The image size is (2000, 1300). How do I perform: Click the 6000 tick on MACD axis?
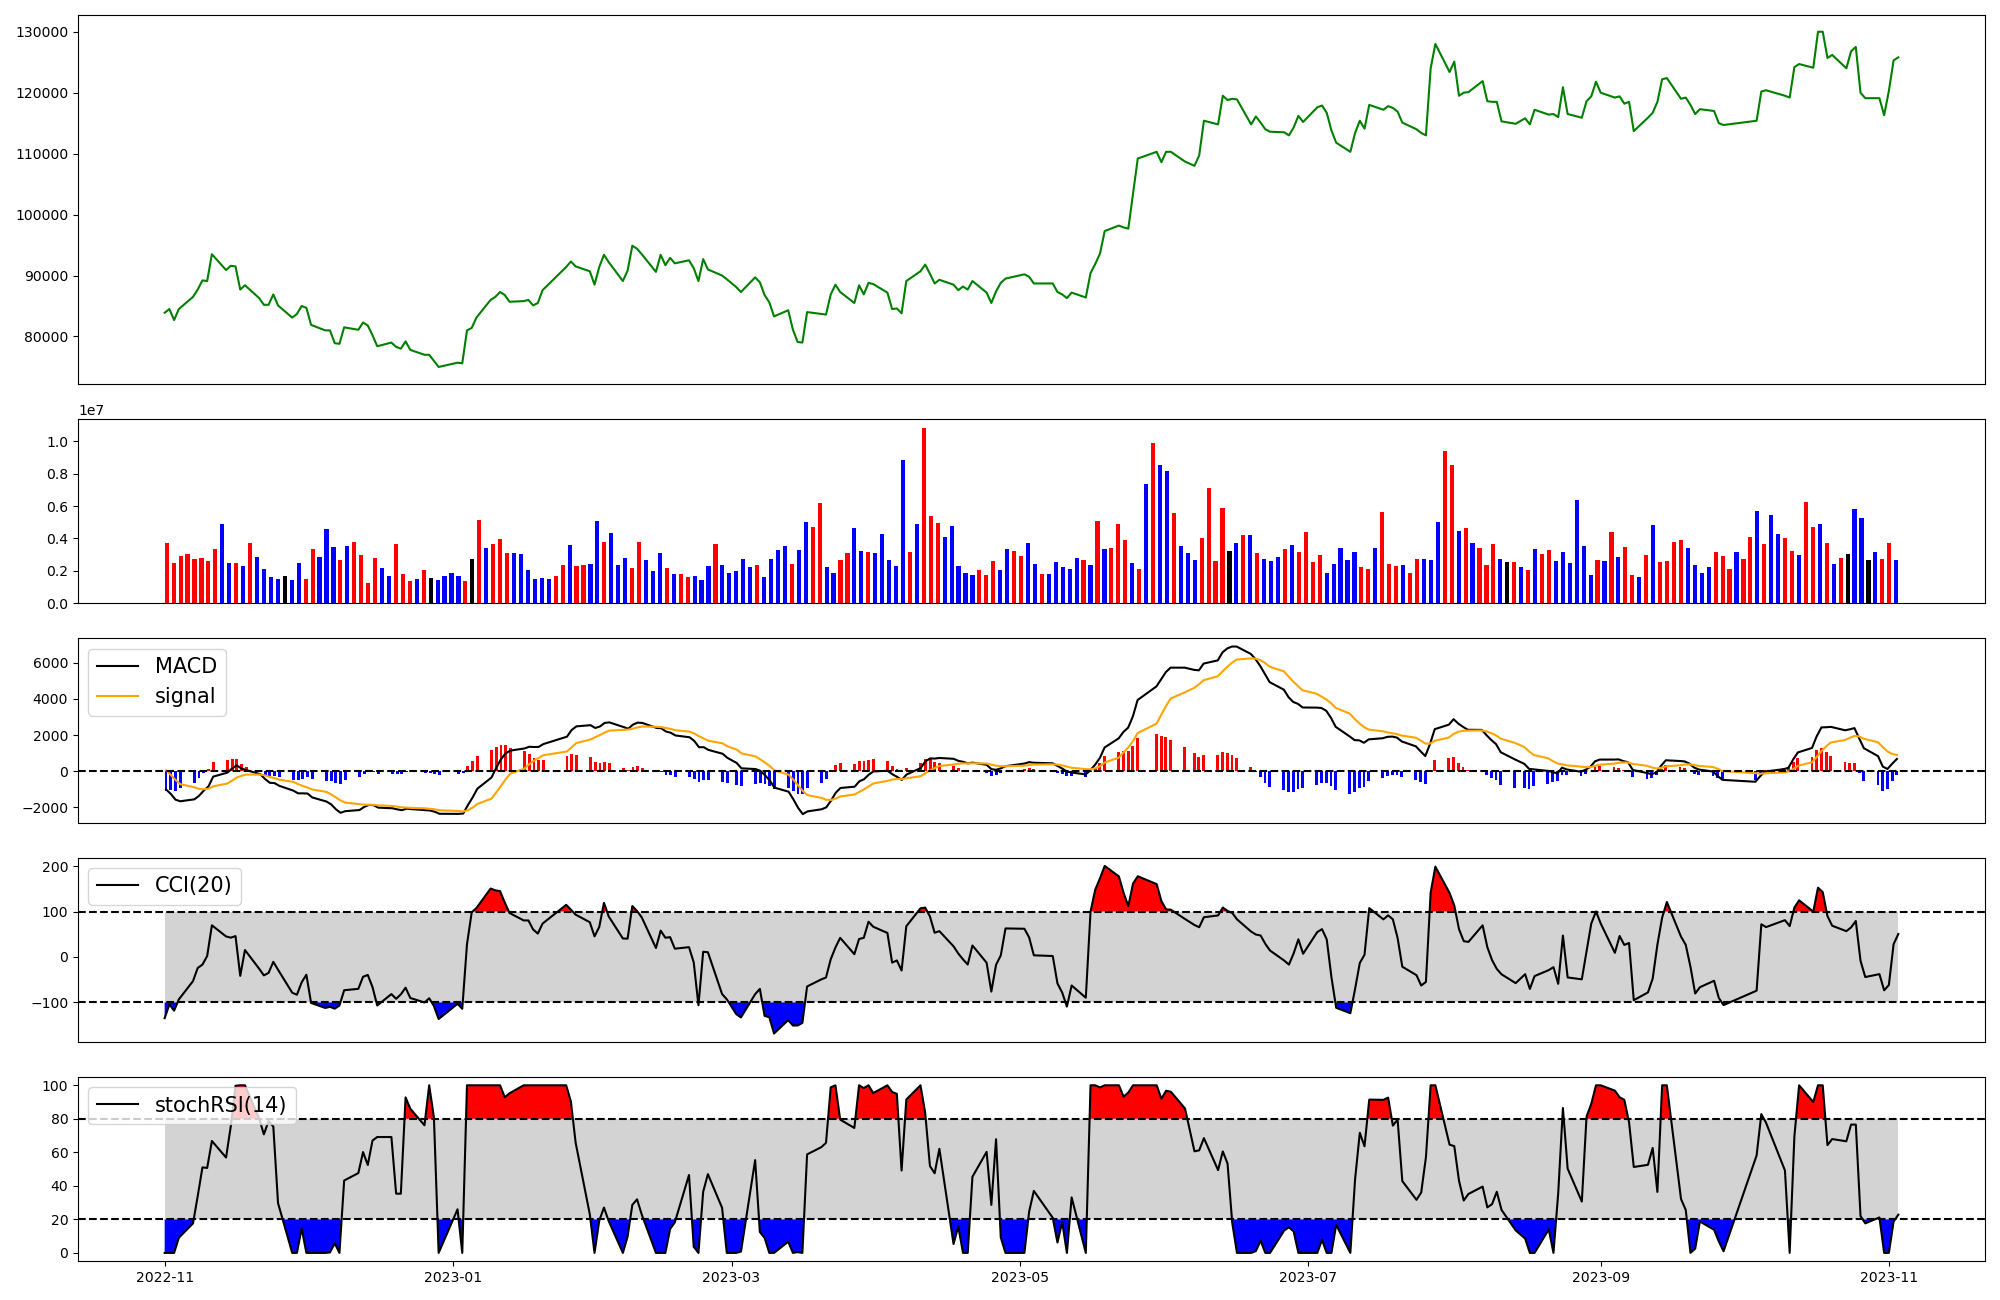(50, 663)
